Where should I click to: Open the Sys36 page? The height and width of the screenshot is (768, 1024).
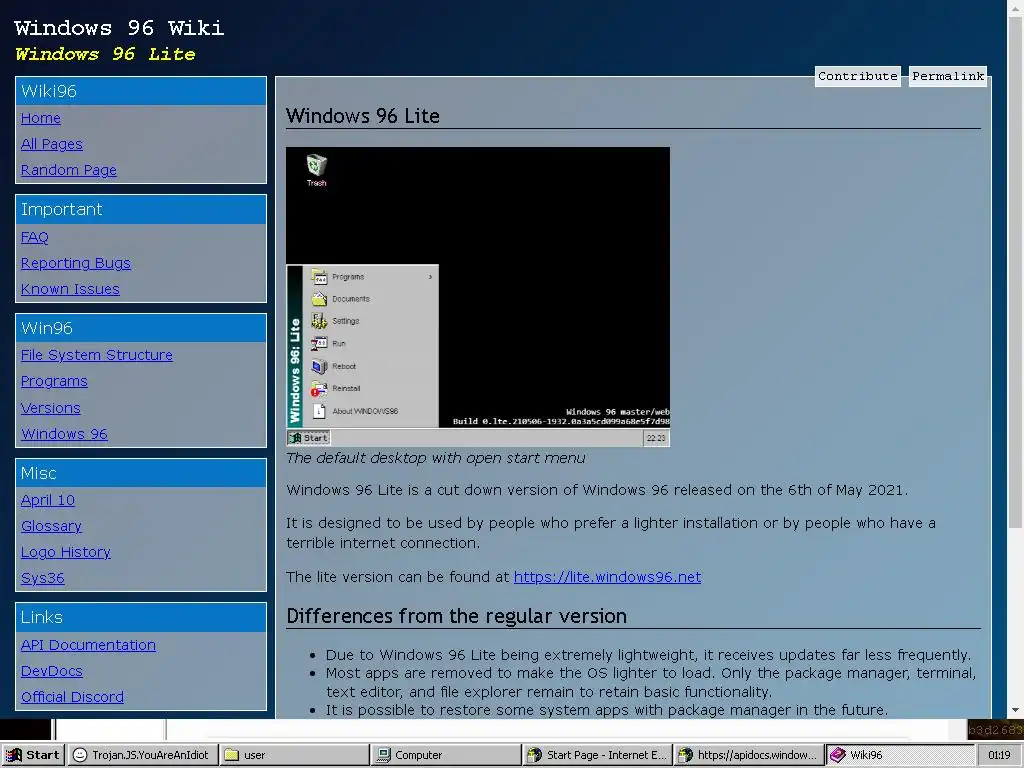pyautogui.click(x=42, y=579)
